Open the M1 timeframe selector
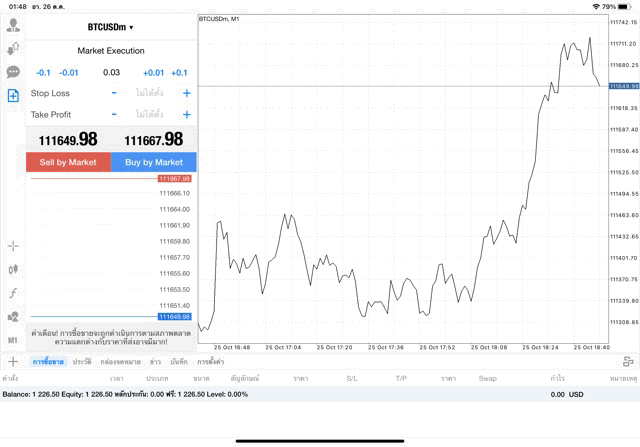 tap(13, 340)
